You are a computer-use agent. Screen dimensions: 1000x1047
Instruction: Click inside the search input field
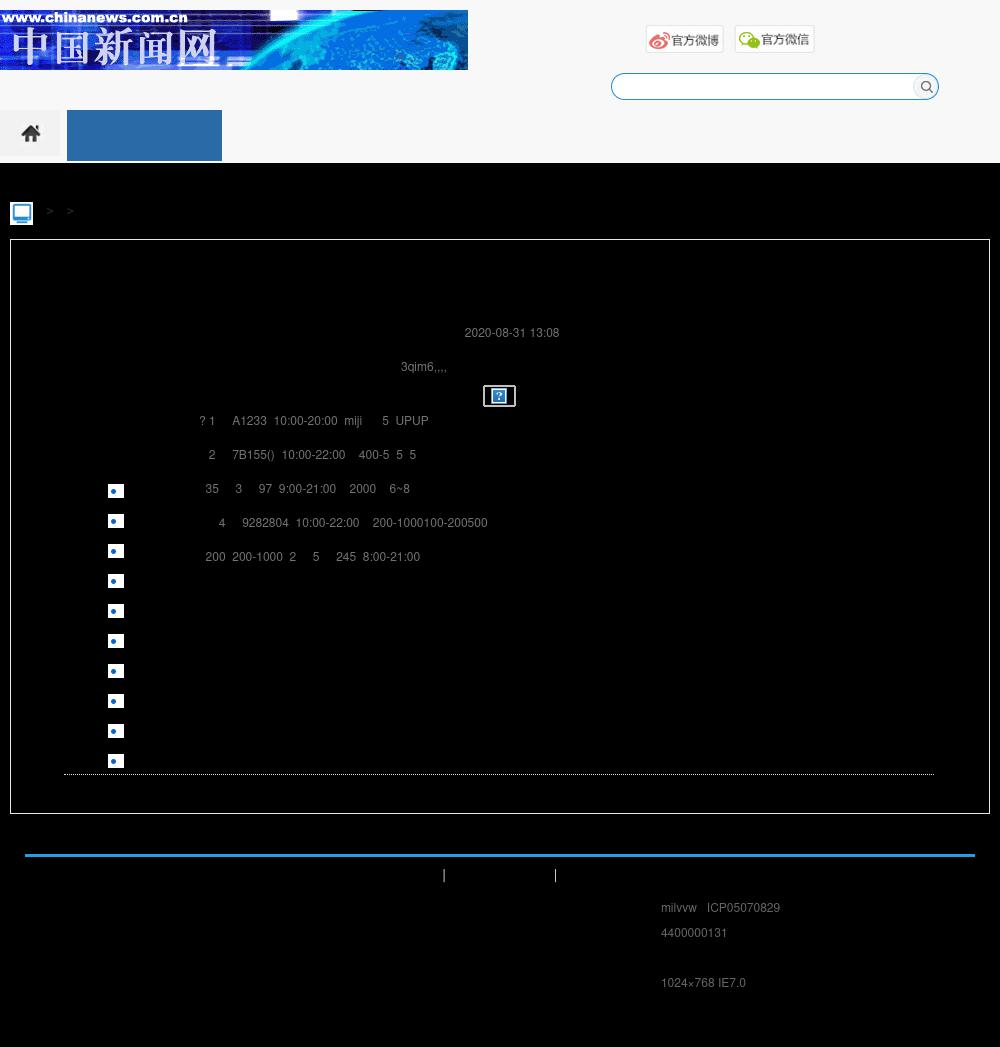pyautogui.click(x=762, y=87)
